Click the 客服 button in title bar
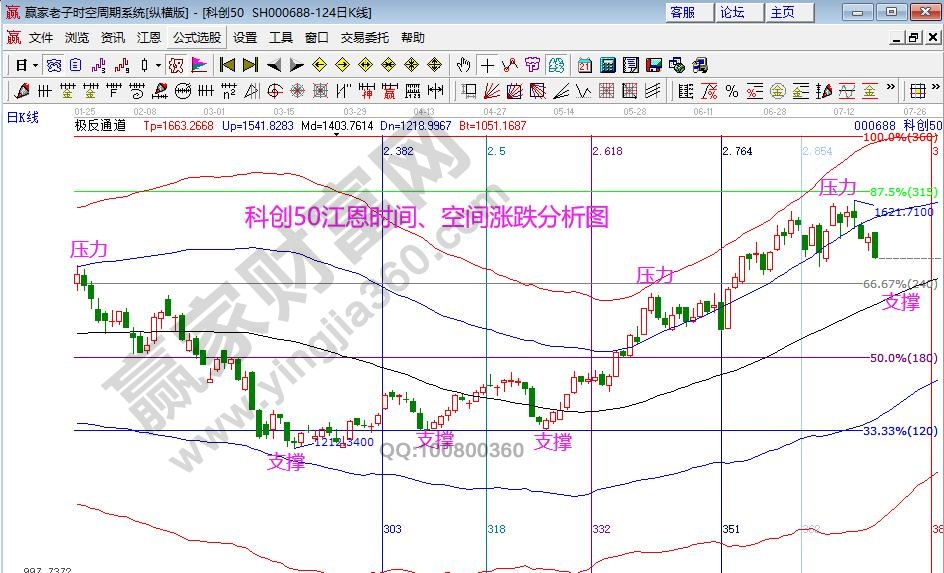Screen dimensions: 944x573 pyautogui.click(x=682, y=12)
